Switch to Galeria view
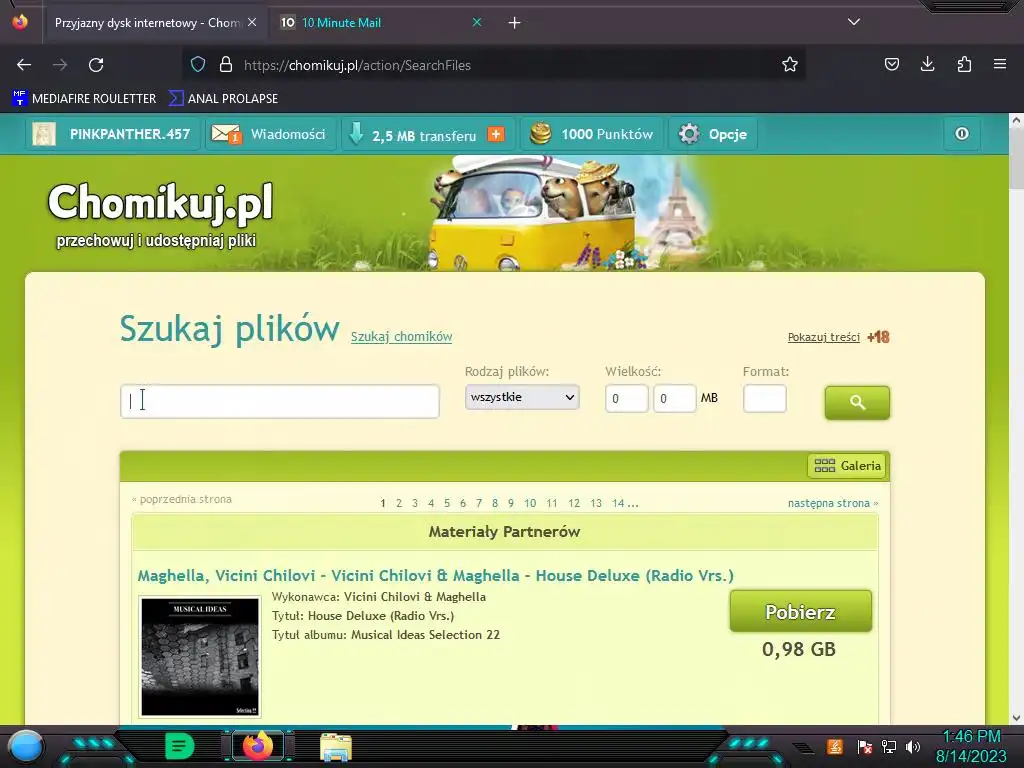The image size is (1024, 768). (x=847, y=466)
